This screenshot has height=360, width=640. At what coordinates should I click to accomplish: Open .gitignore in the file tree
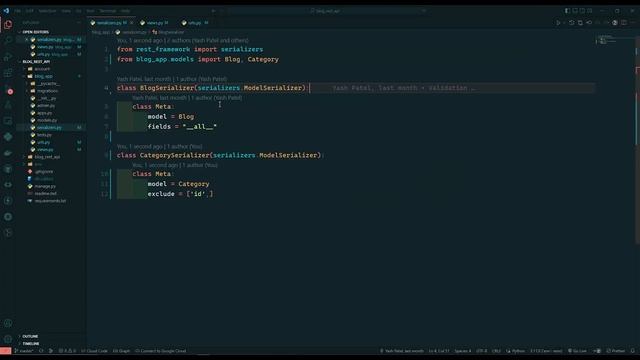pyautogui.click(x=44, y=172)
